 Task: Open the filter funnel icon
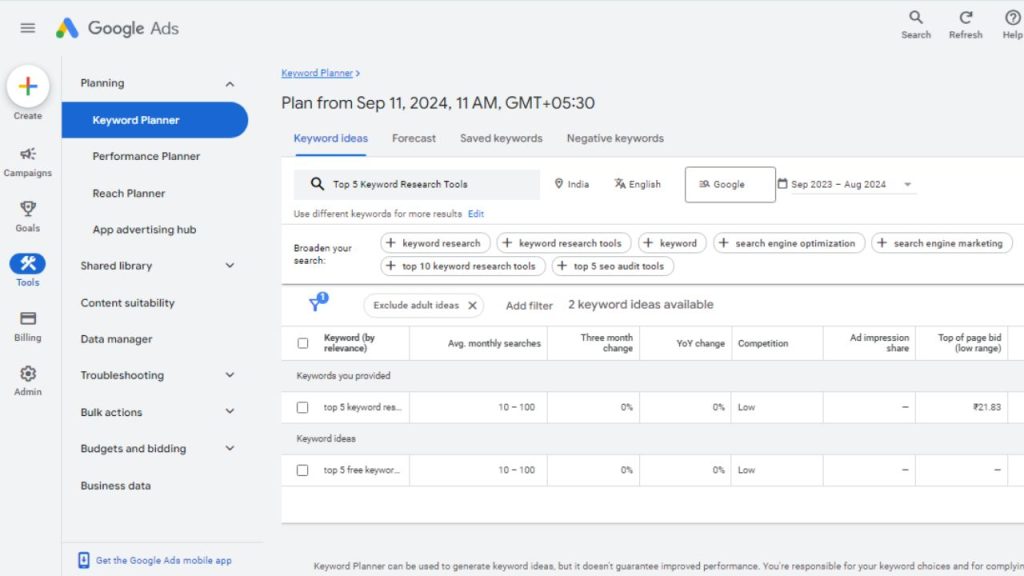coord(316,304)
